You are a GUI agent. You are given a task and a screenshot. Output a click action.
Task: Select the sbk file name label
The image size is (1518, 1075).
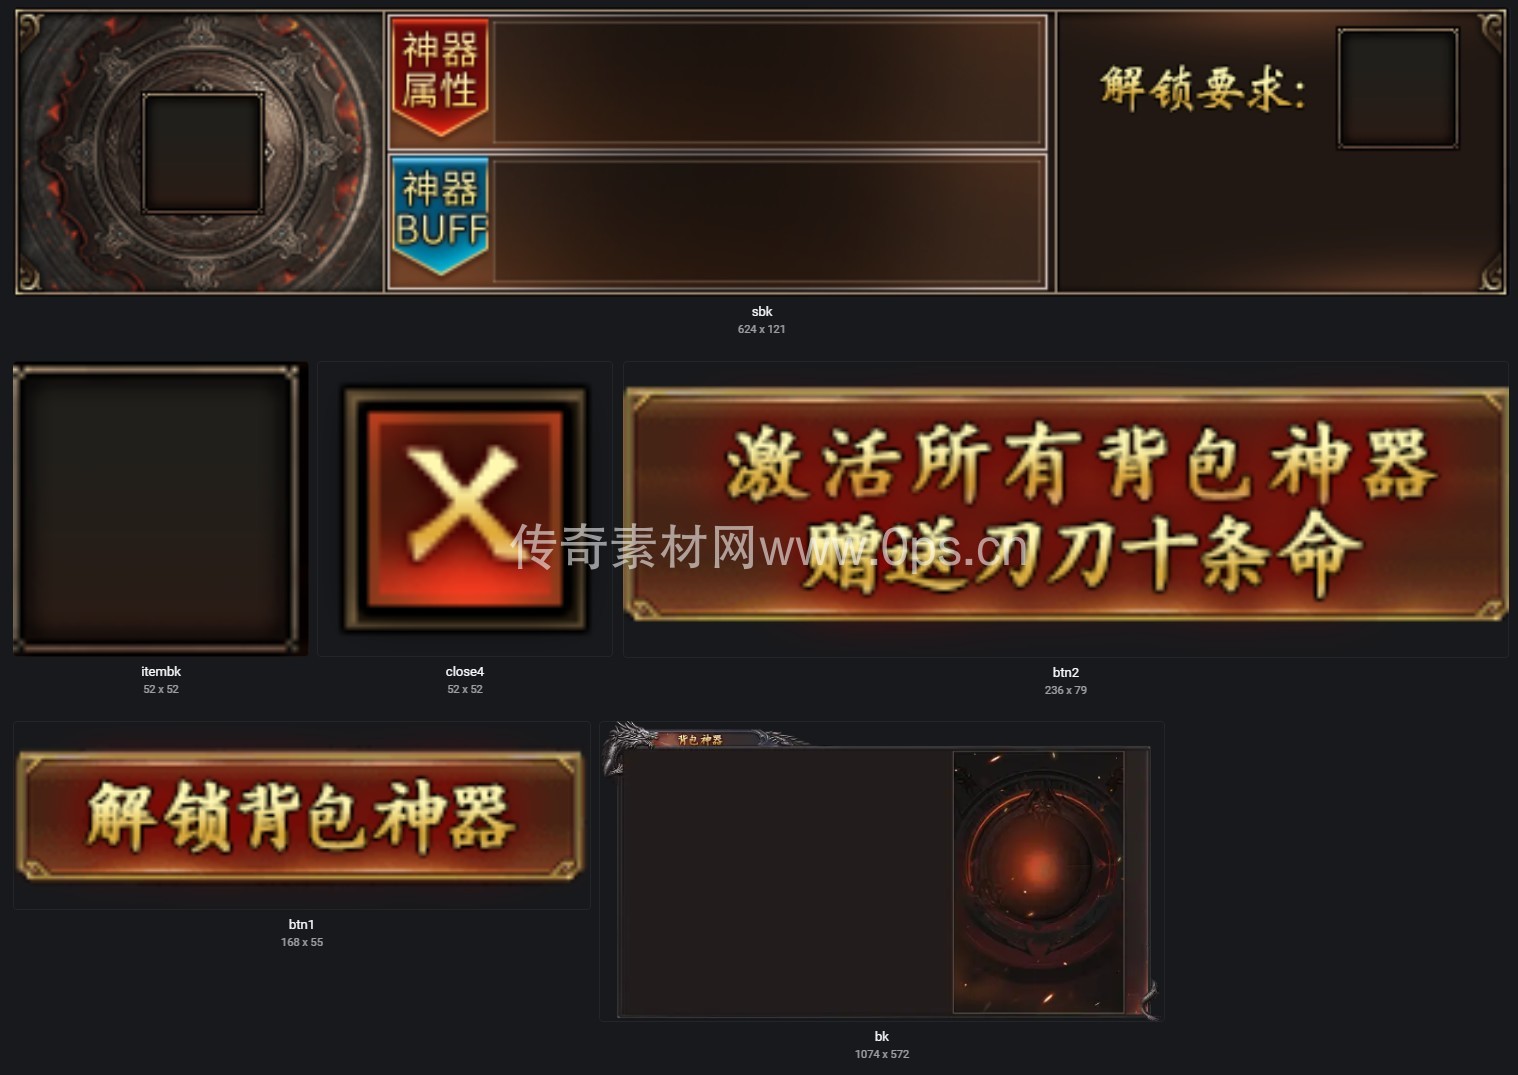point(762,312)
